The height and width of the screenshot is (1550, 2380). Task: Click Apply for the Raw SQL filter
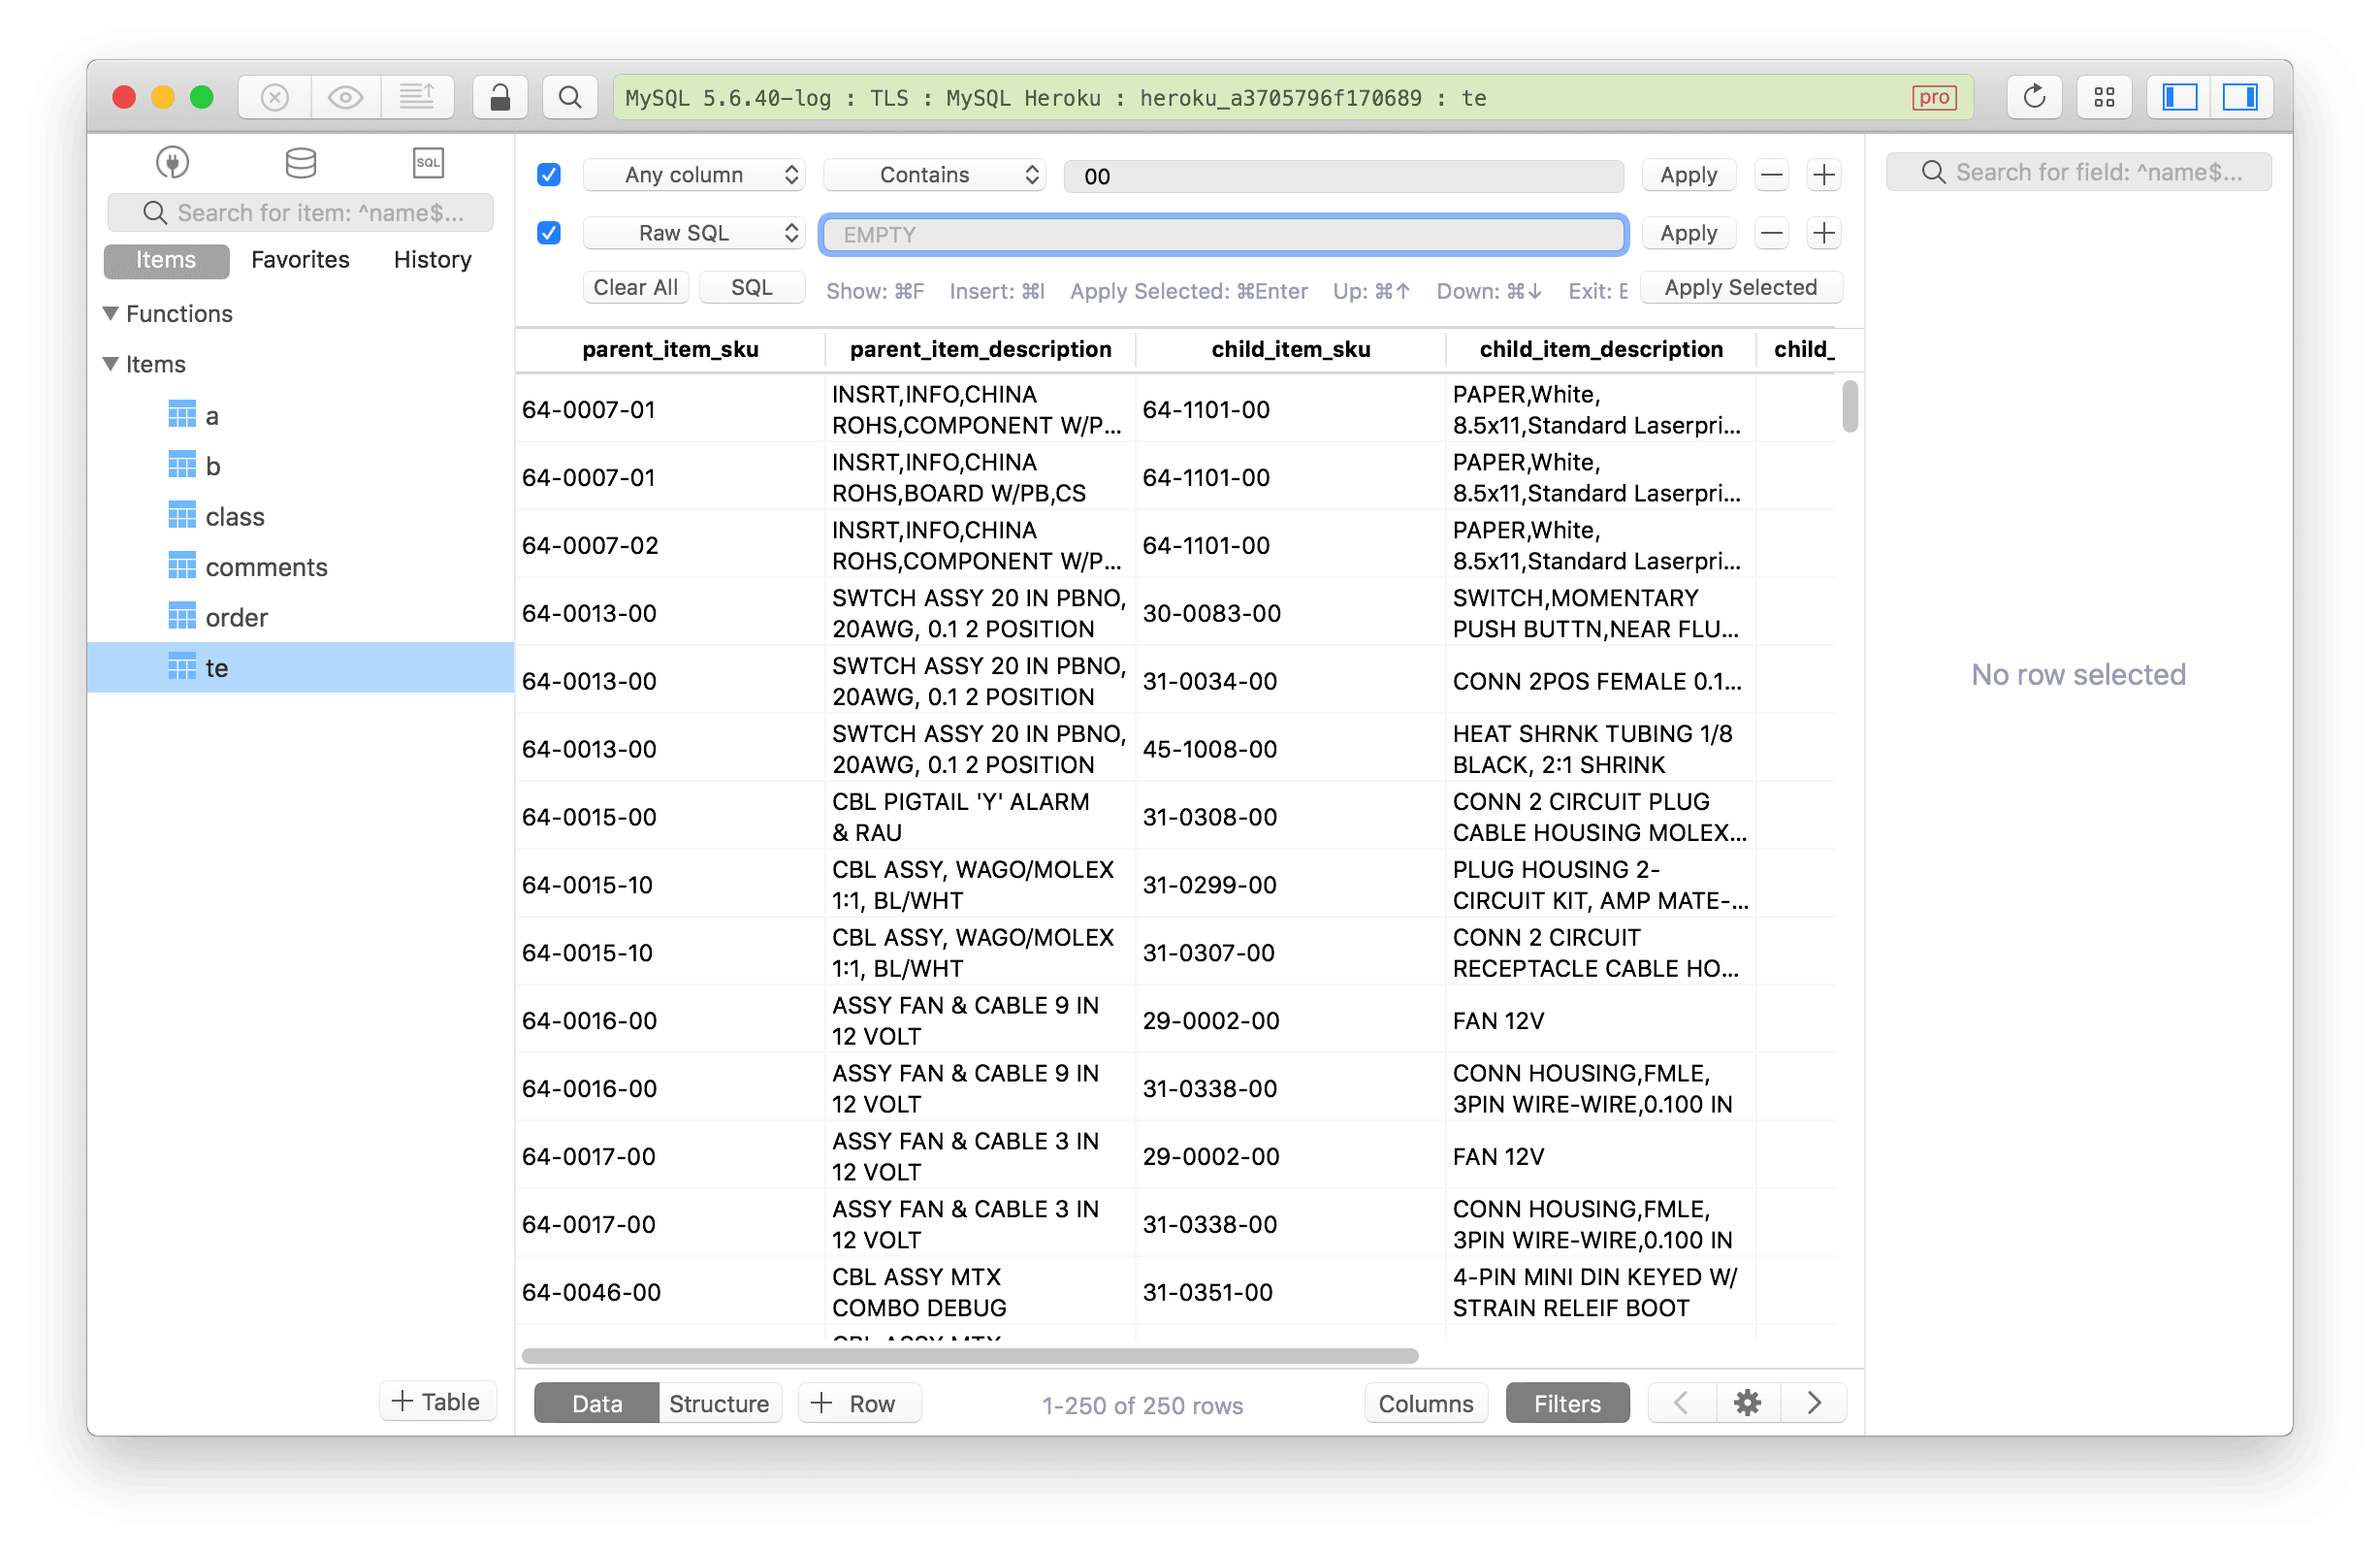tap(1689, 233)
